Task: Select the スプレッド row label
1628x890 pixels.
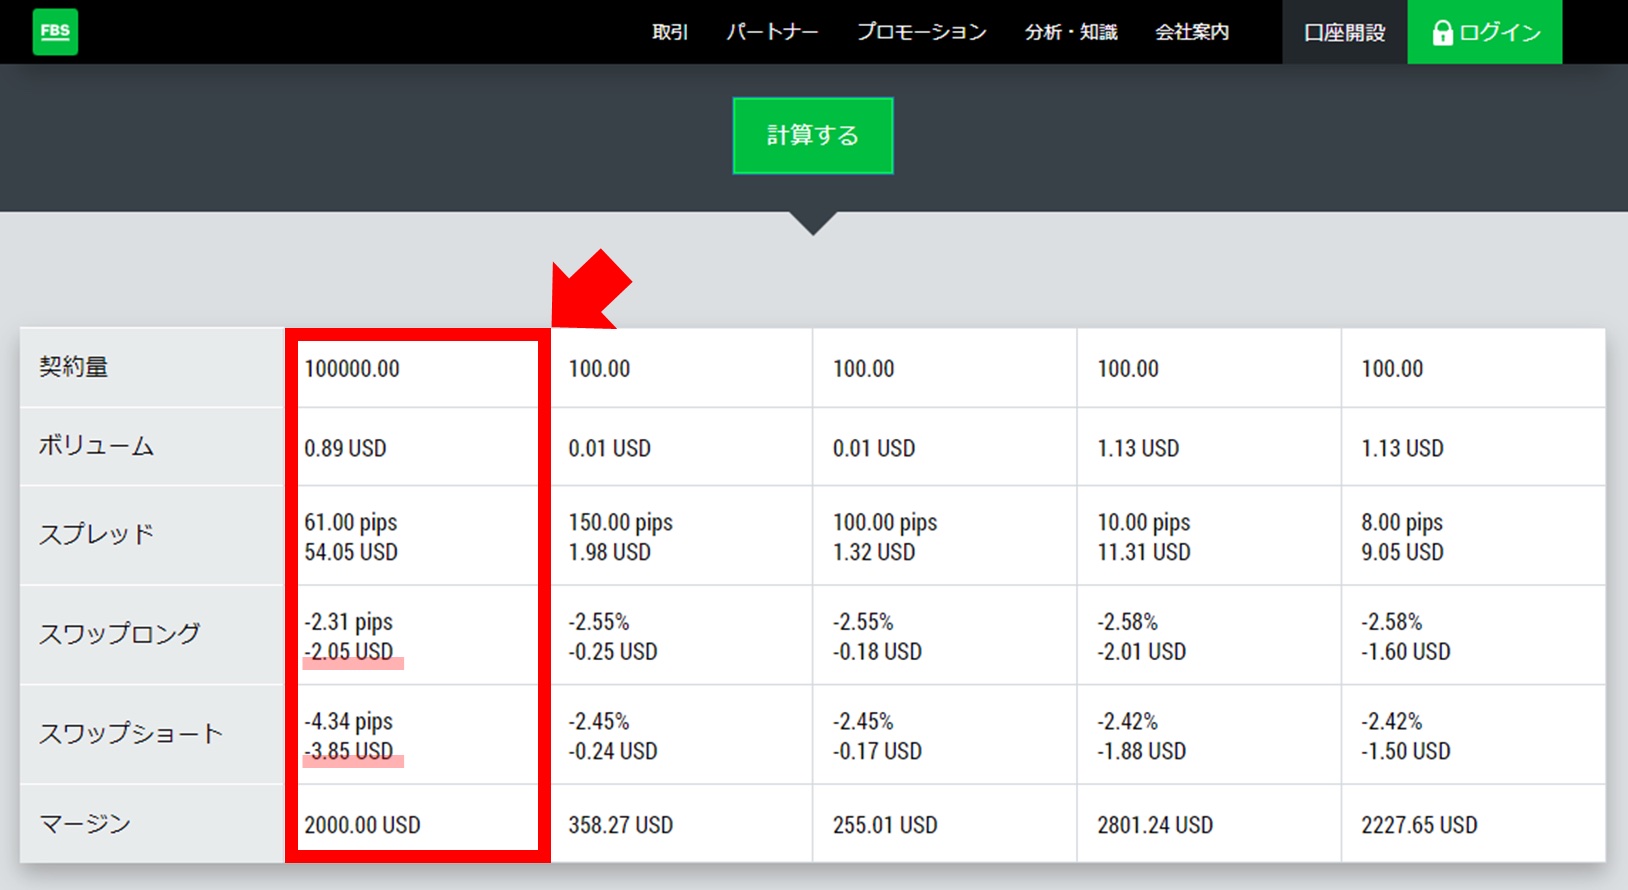Action: pyautogui.click(x=96, y=534)
